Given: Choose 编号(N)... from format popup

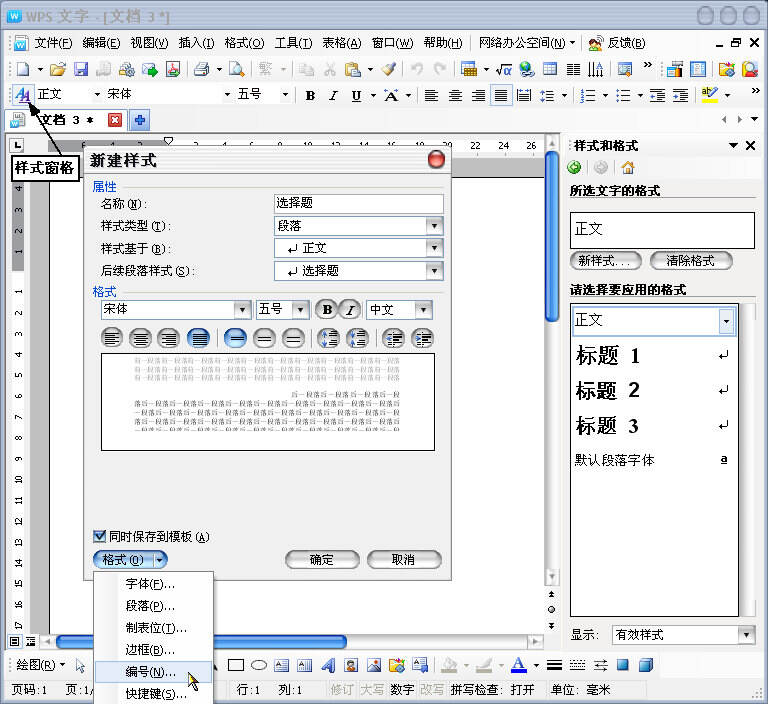Looking at the screenshot, I should pos(153,672).
